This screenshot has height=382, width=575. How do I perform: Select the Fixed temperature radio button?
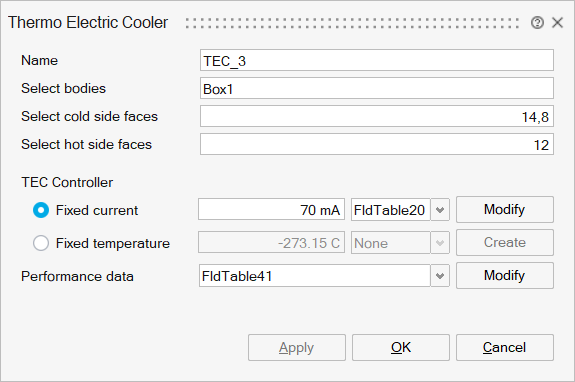click(x=41, y=243)
